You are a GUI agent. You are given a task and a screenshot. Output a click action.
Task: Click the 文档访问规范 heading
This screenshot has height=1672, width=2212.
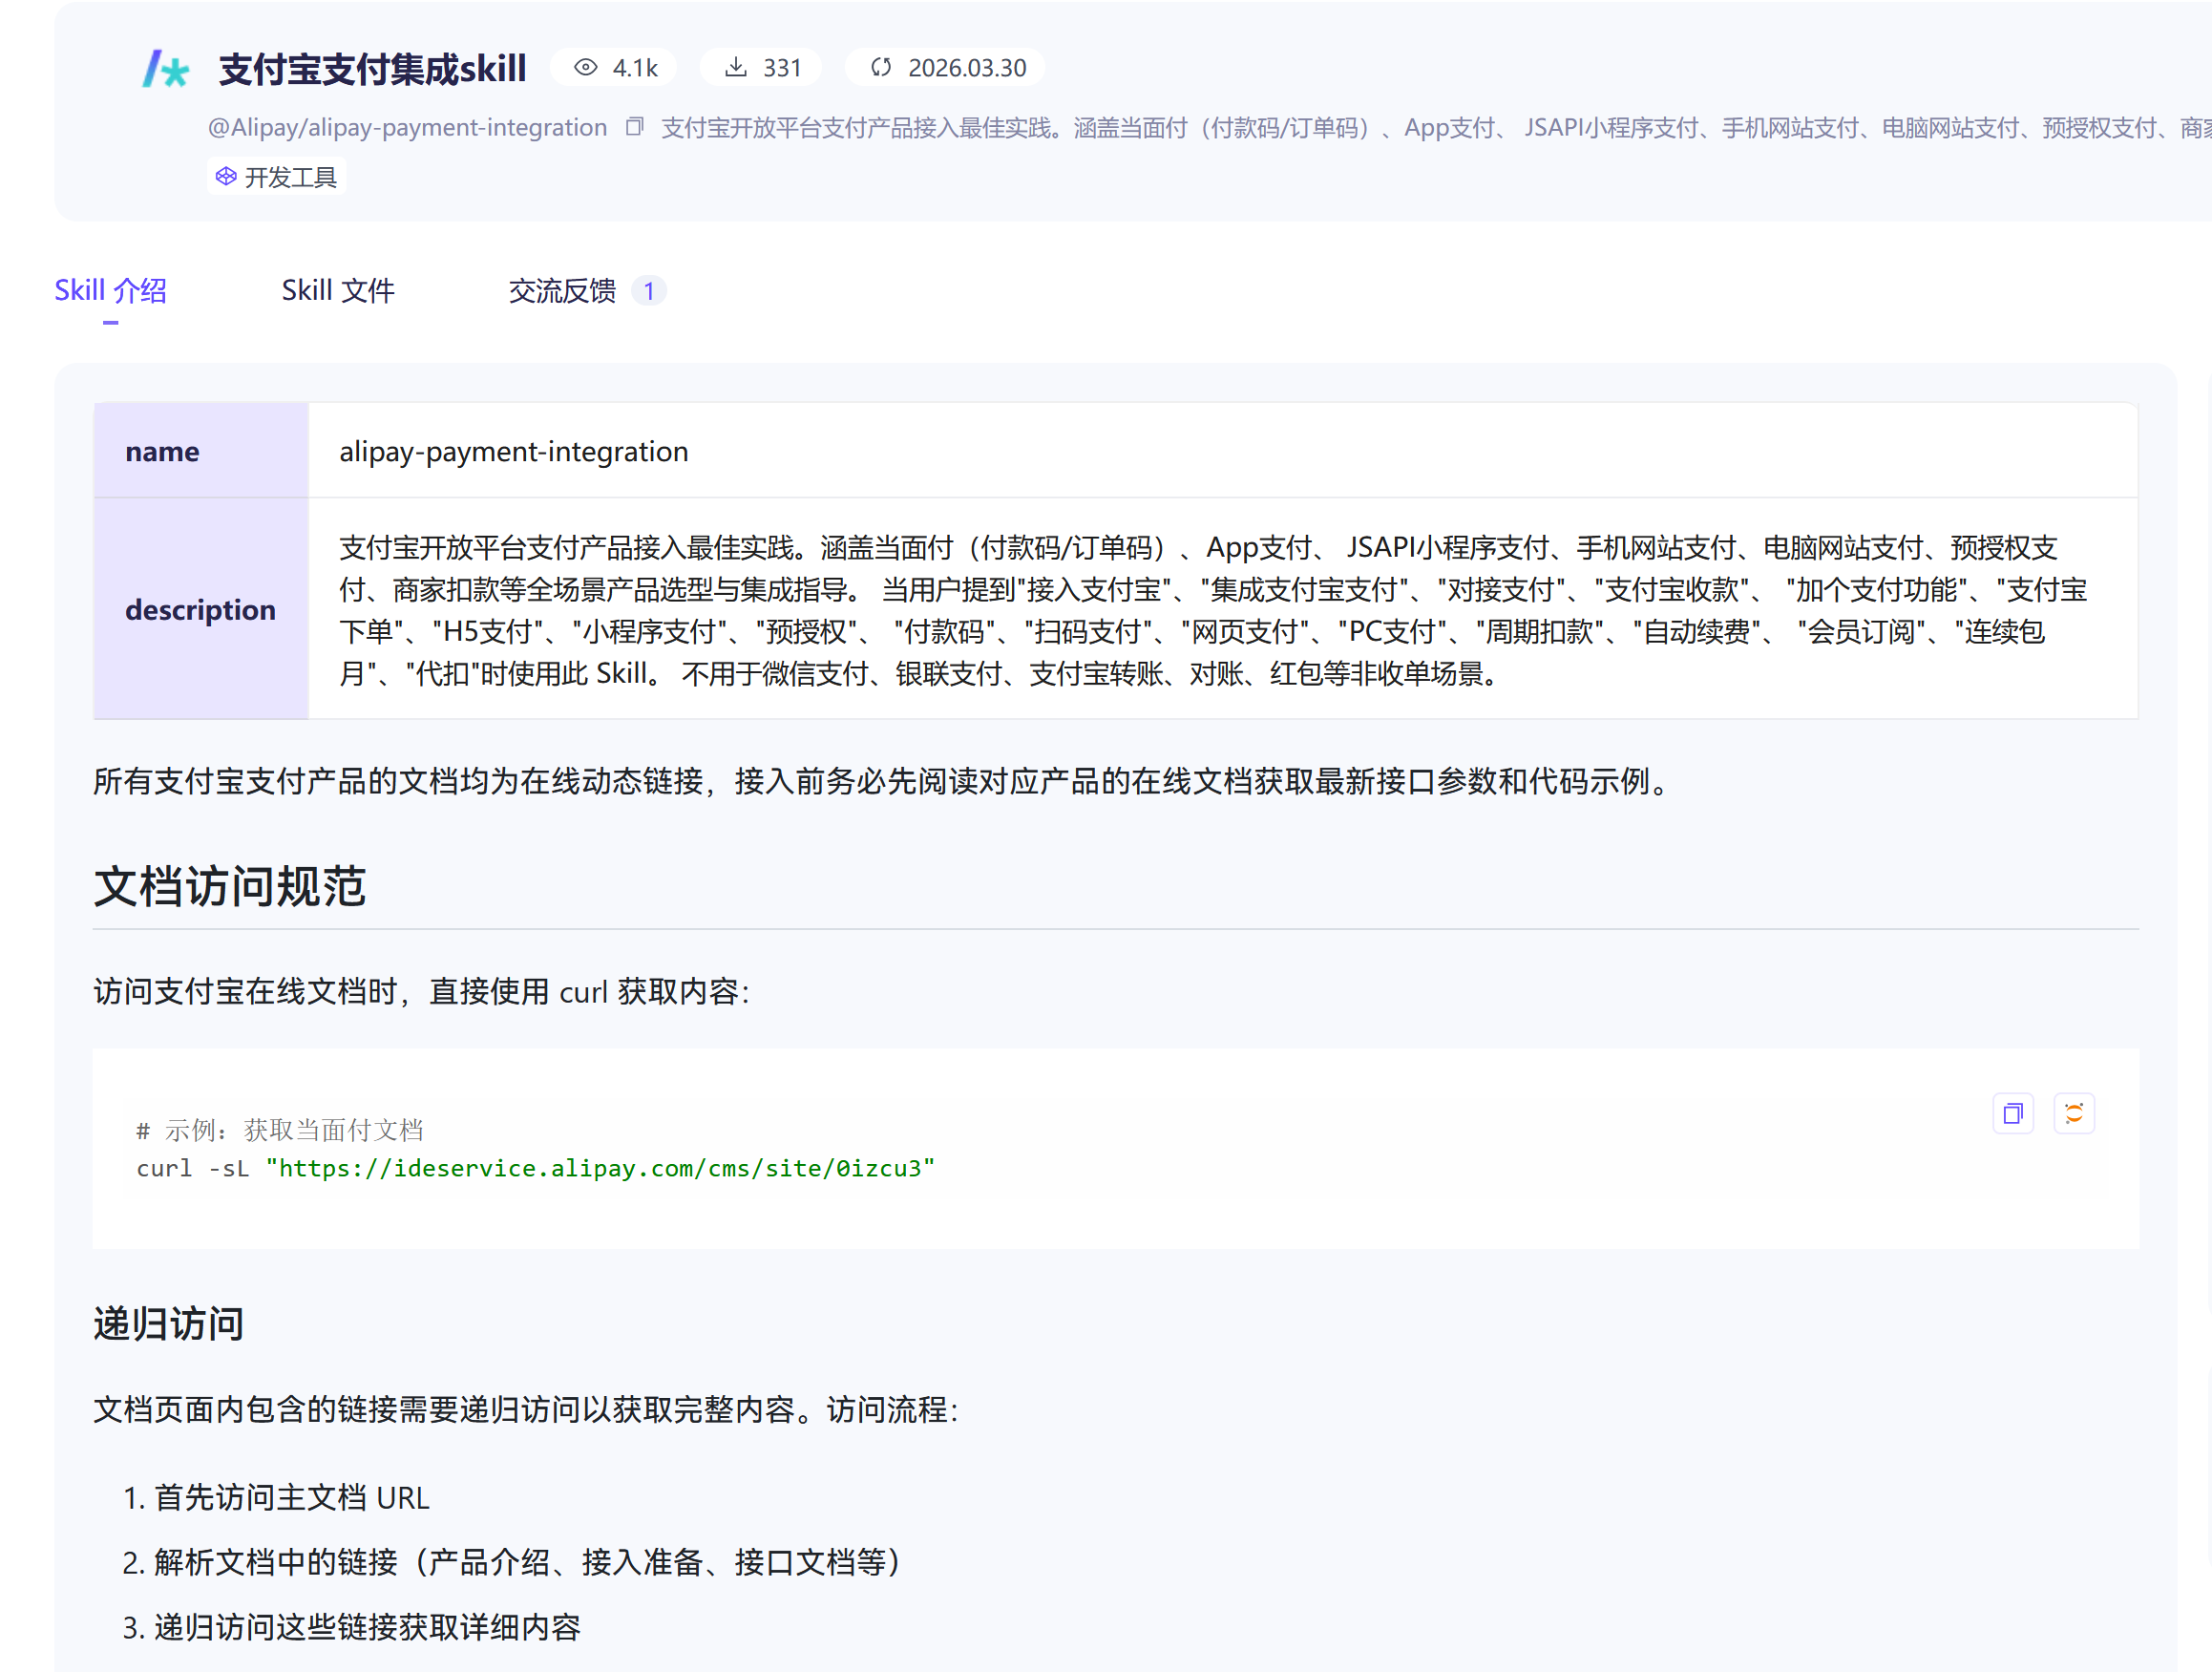[x=230, y=887]
